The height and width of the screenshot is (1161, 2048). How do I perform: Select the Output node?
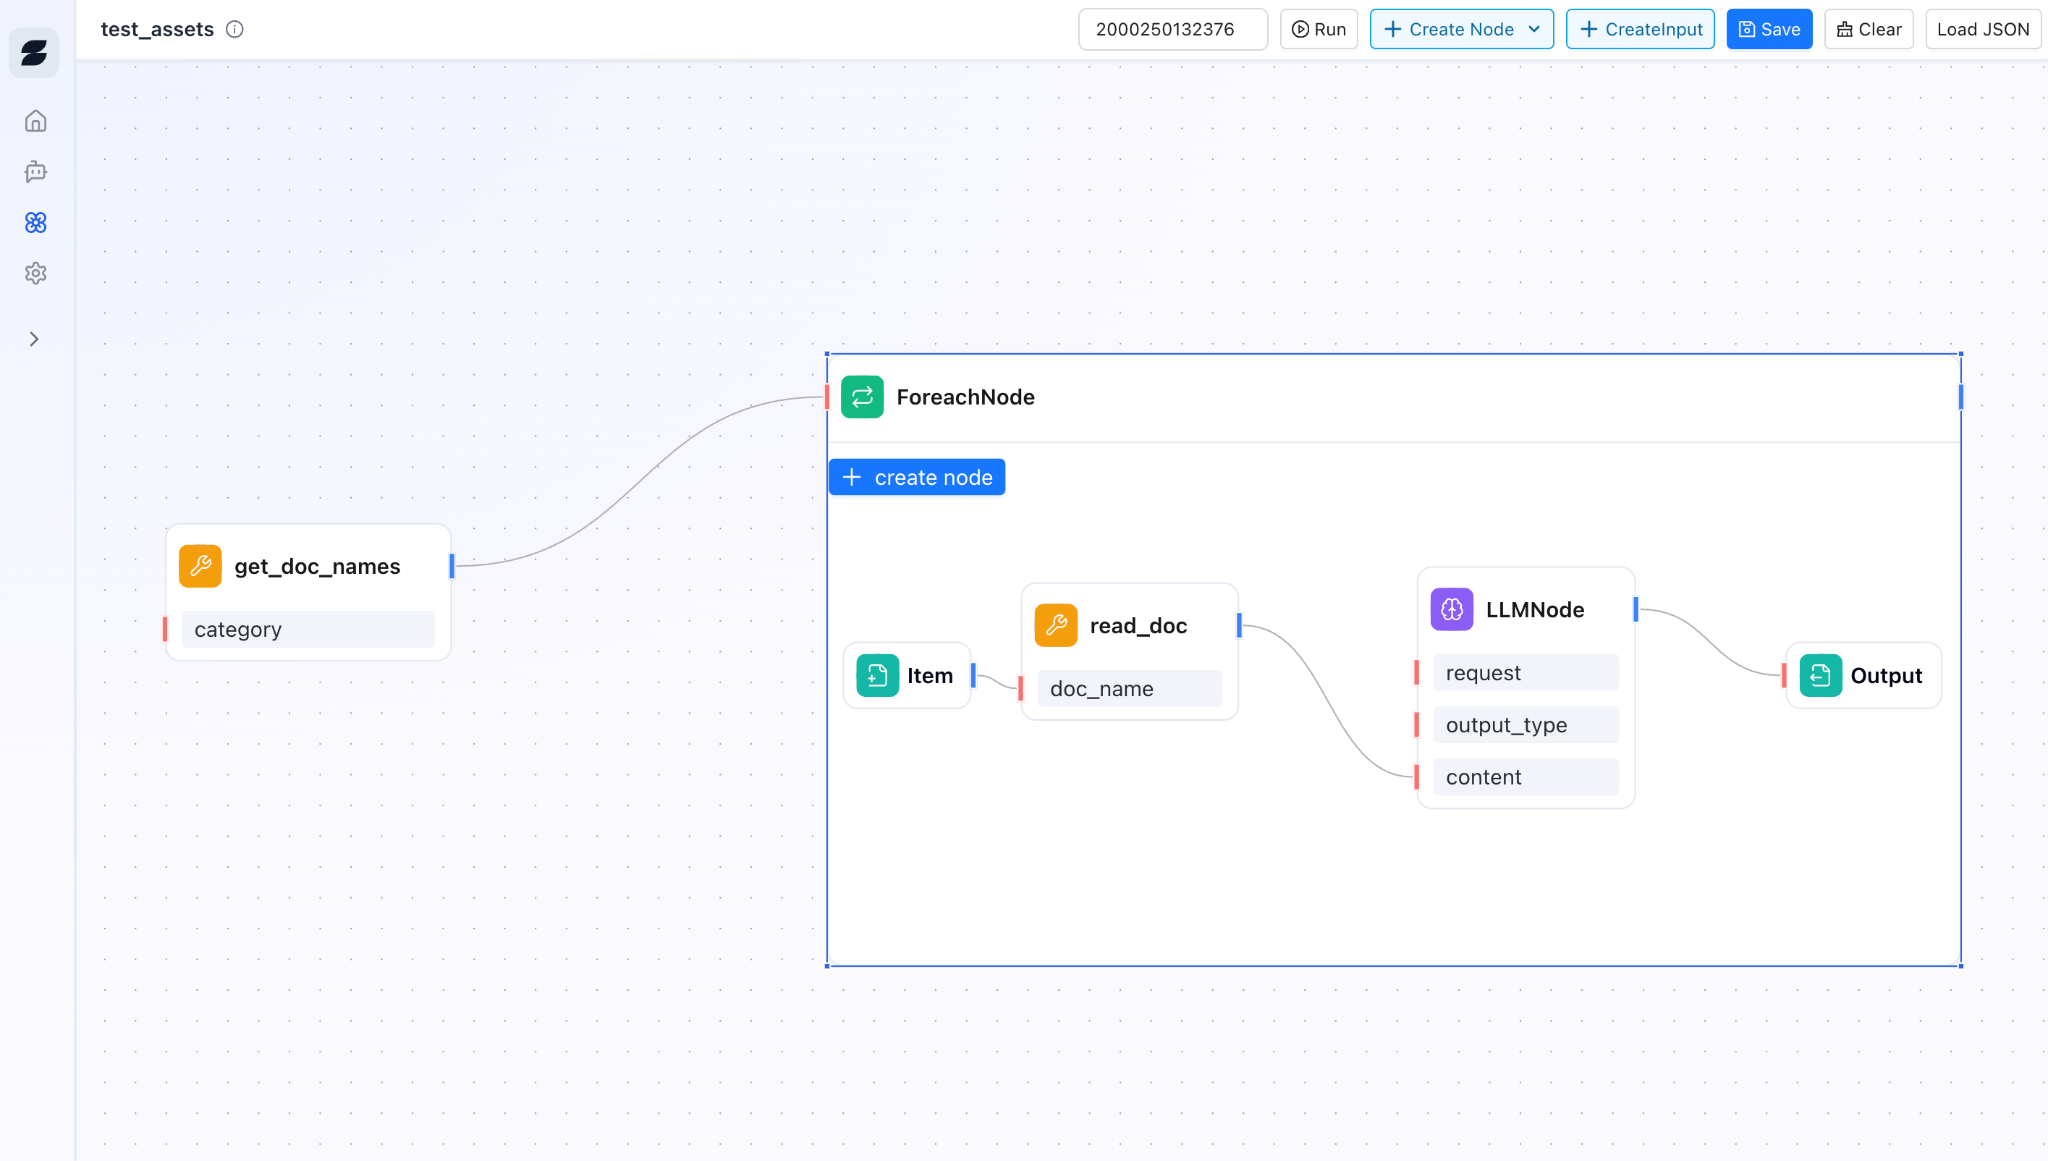coord(1864,676)
